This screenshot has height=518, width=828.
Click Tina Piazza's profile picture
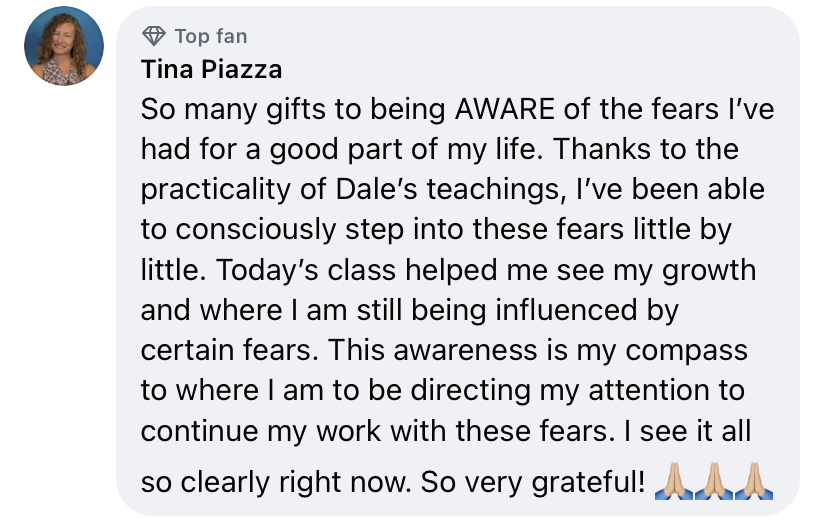[64, 46]
